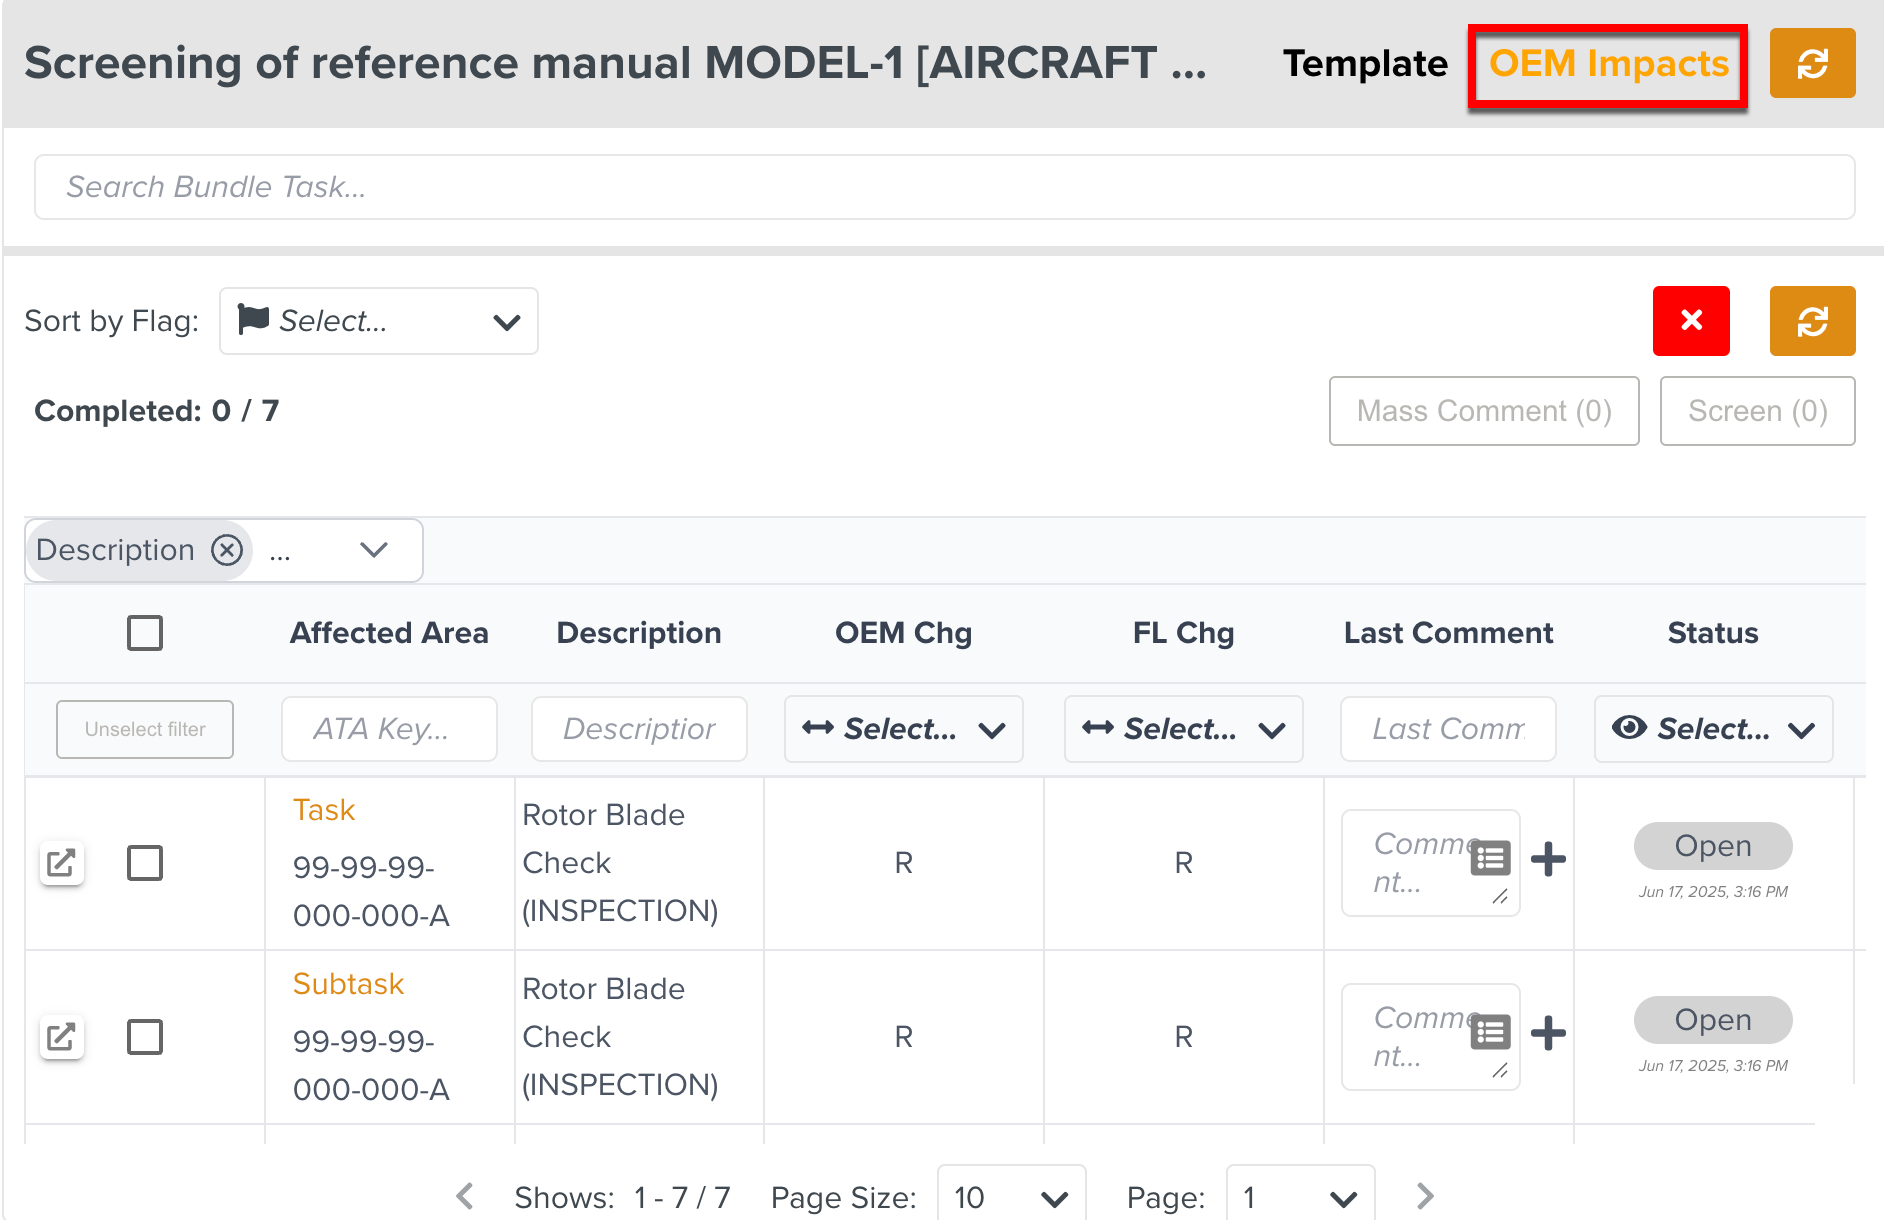Open the Subtask row external link icon
Screen dimensions: 1884x1220
point(61,1037)
